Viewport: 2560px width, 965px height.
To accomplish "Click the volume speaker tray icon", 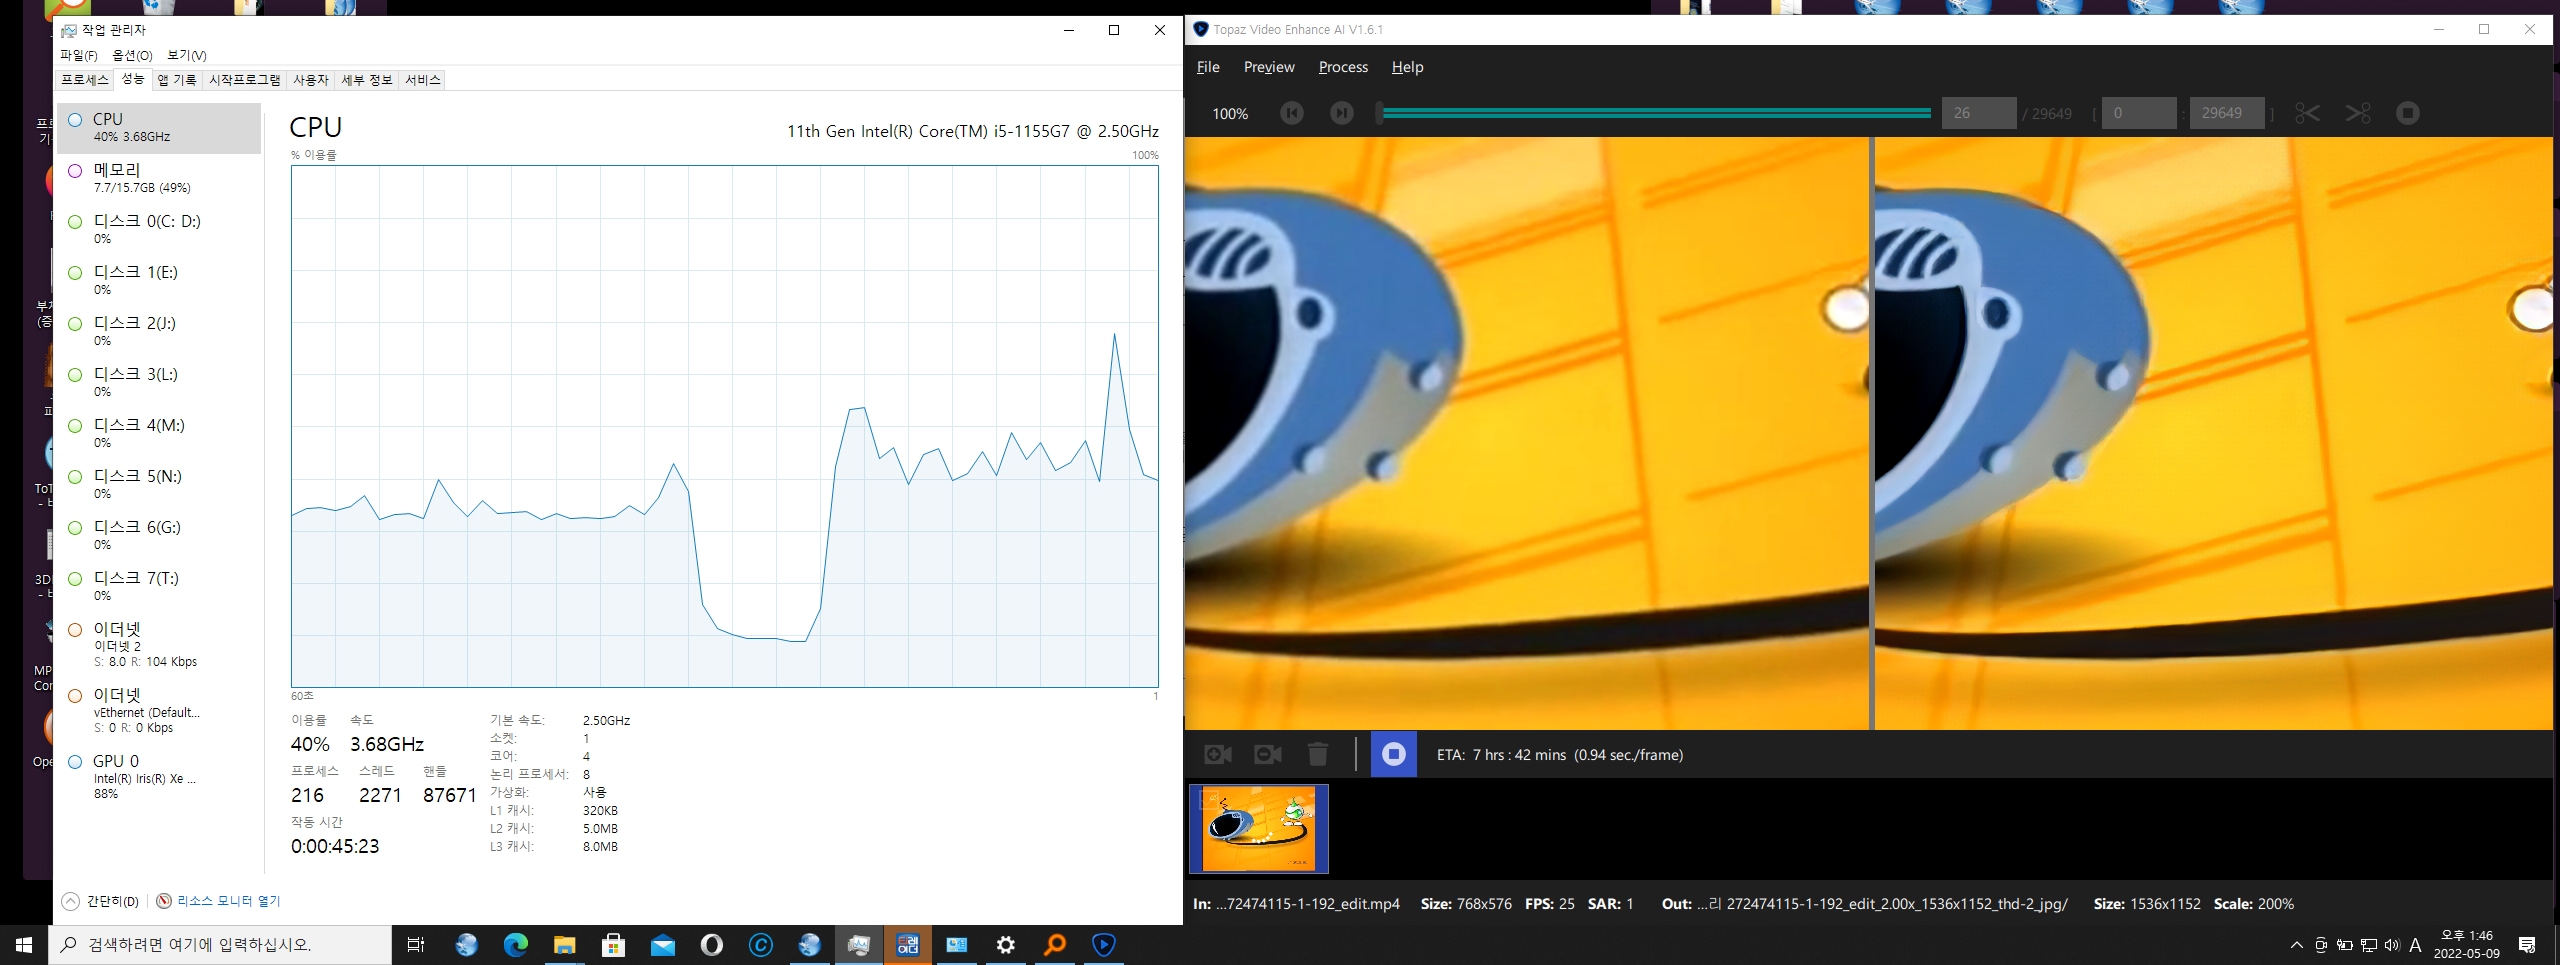I will pyautogui.click(x=2391, y=945).
